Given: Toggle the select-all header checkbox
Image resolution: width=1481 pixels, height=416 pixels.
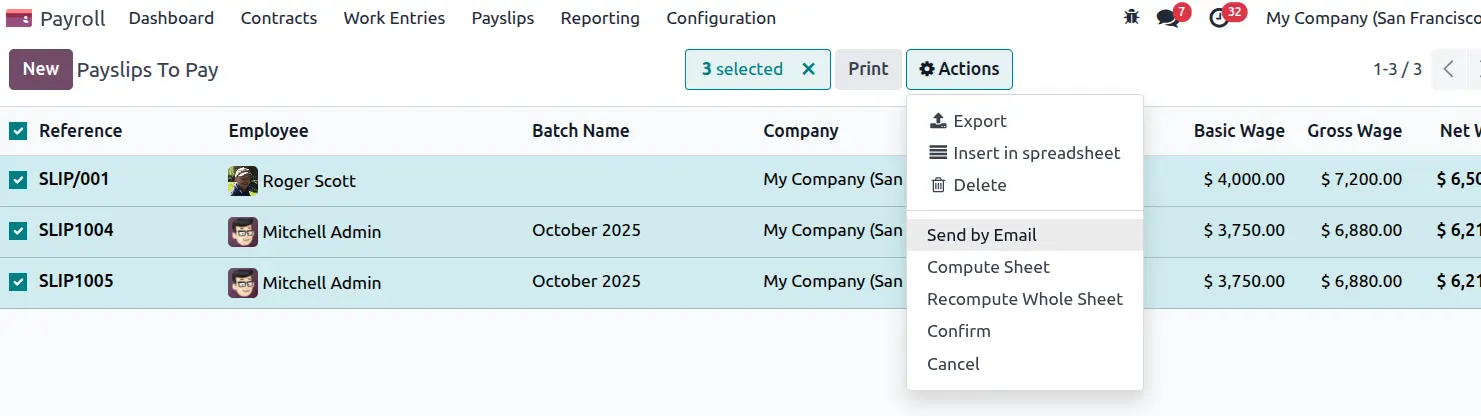Looking at the screenshot, I should (18, 131).
